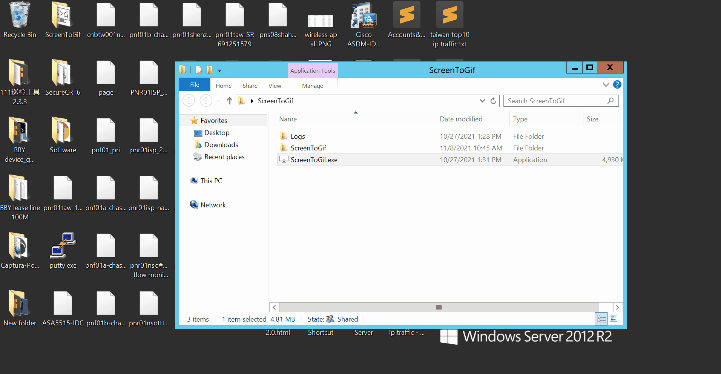Click the Up folder arrow button
721x374 pixels.
click(229, 101)
